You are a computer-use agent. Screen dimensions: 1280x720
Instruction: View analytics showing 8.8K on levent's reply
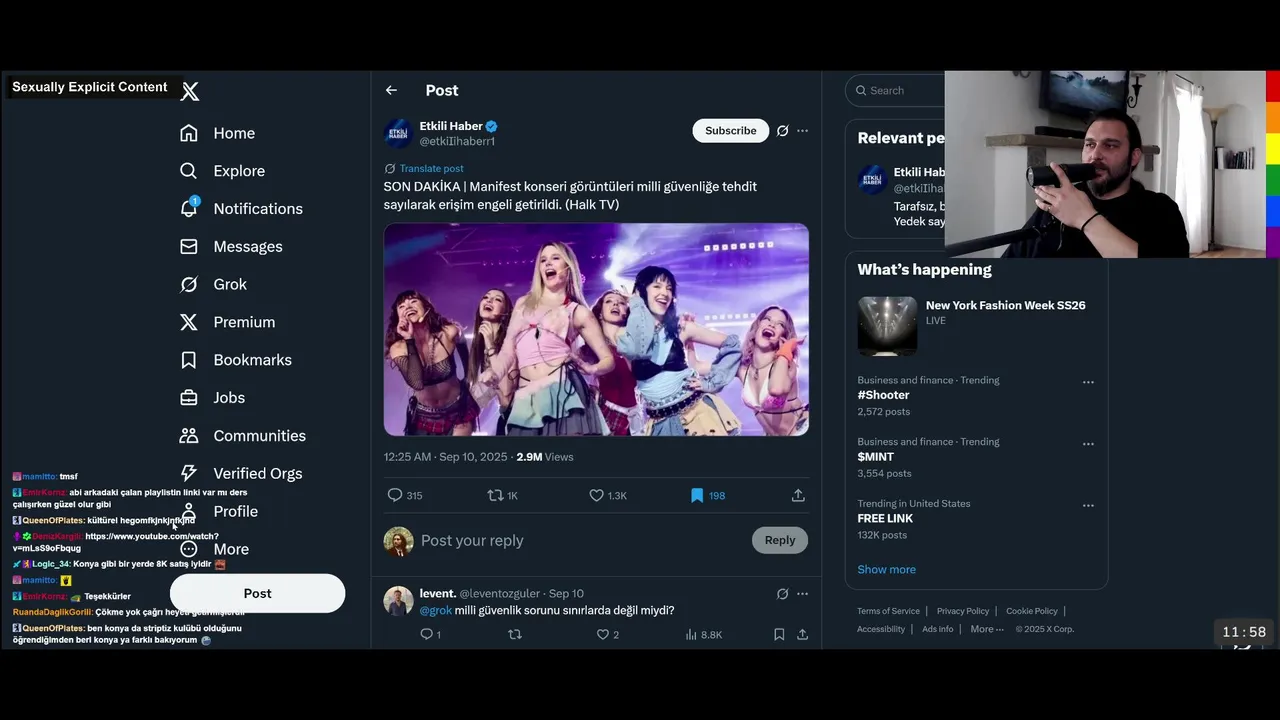(704, 634)
